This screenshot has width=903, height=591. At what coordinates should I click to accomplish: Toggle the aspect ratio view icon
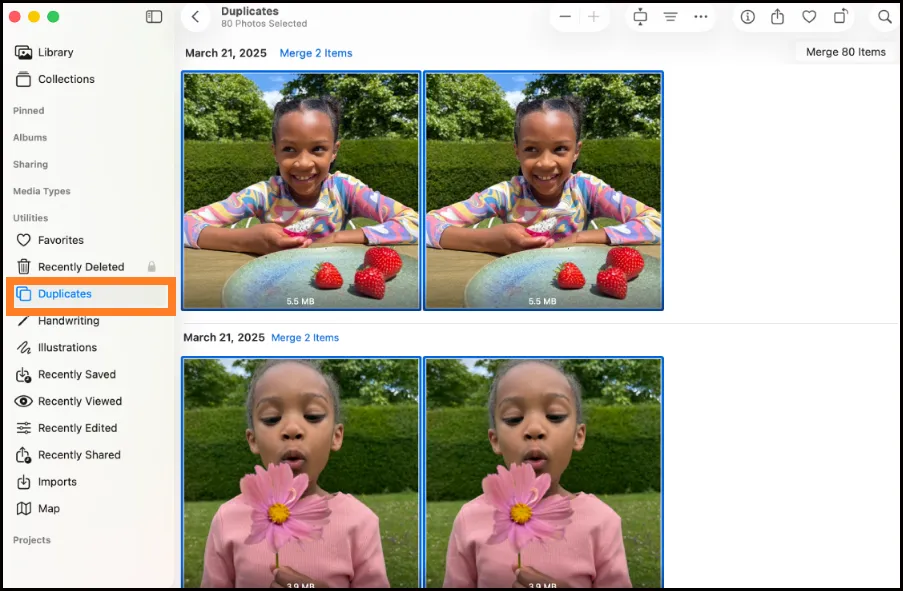tap(640, 16)
